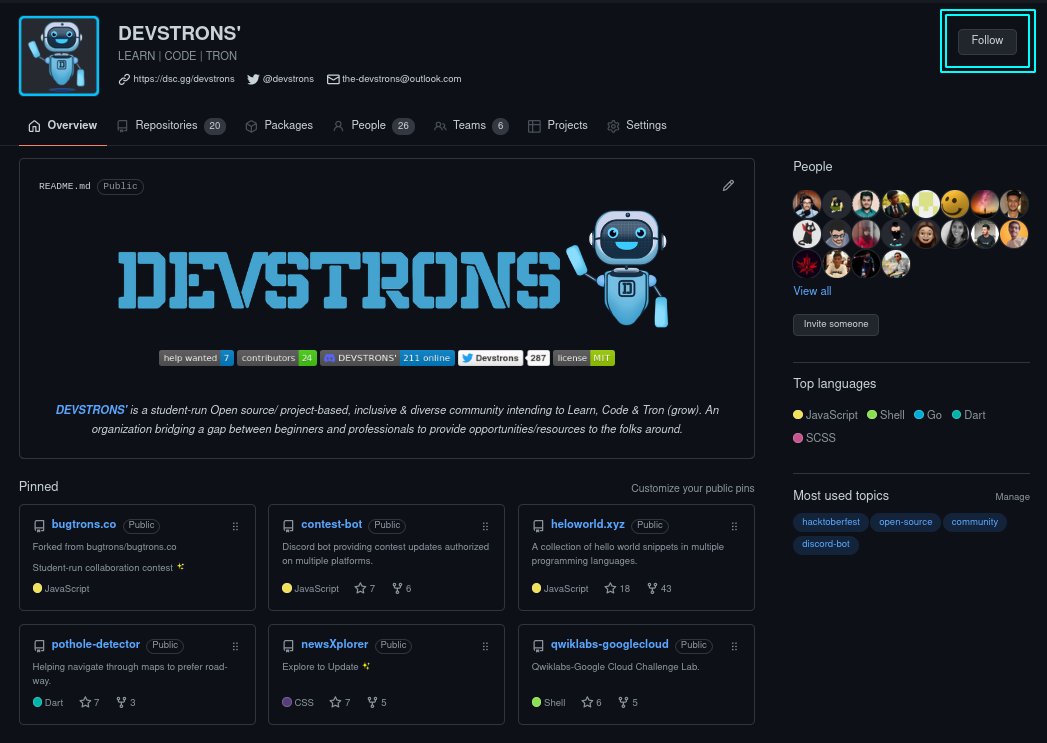Click the yellow smiley face member avatar
Image resolution: width=1047 pixels, height=743 pixels.
pyautogui.click(x=955, y=204)
